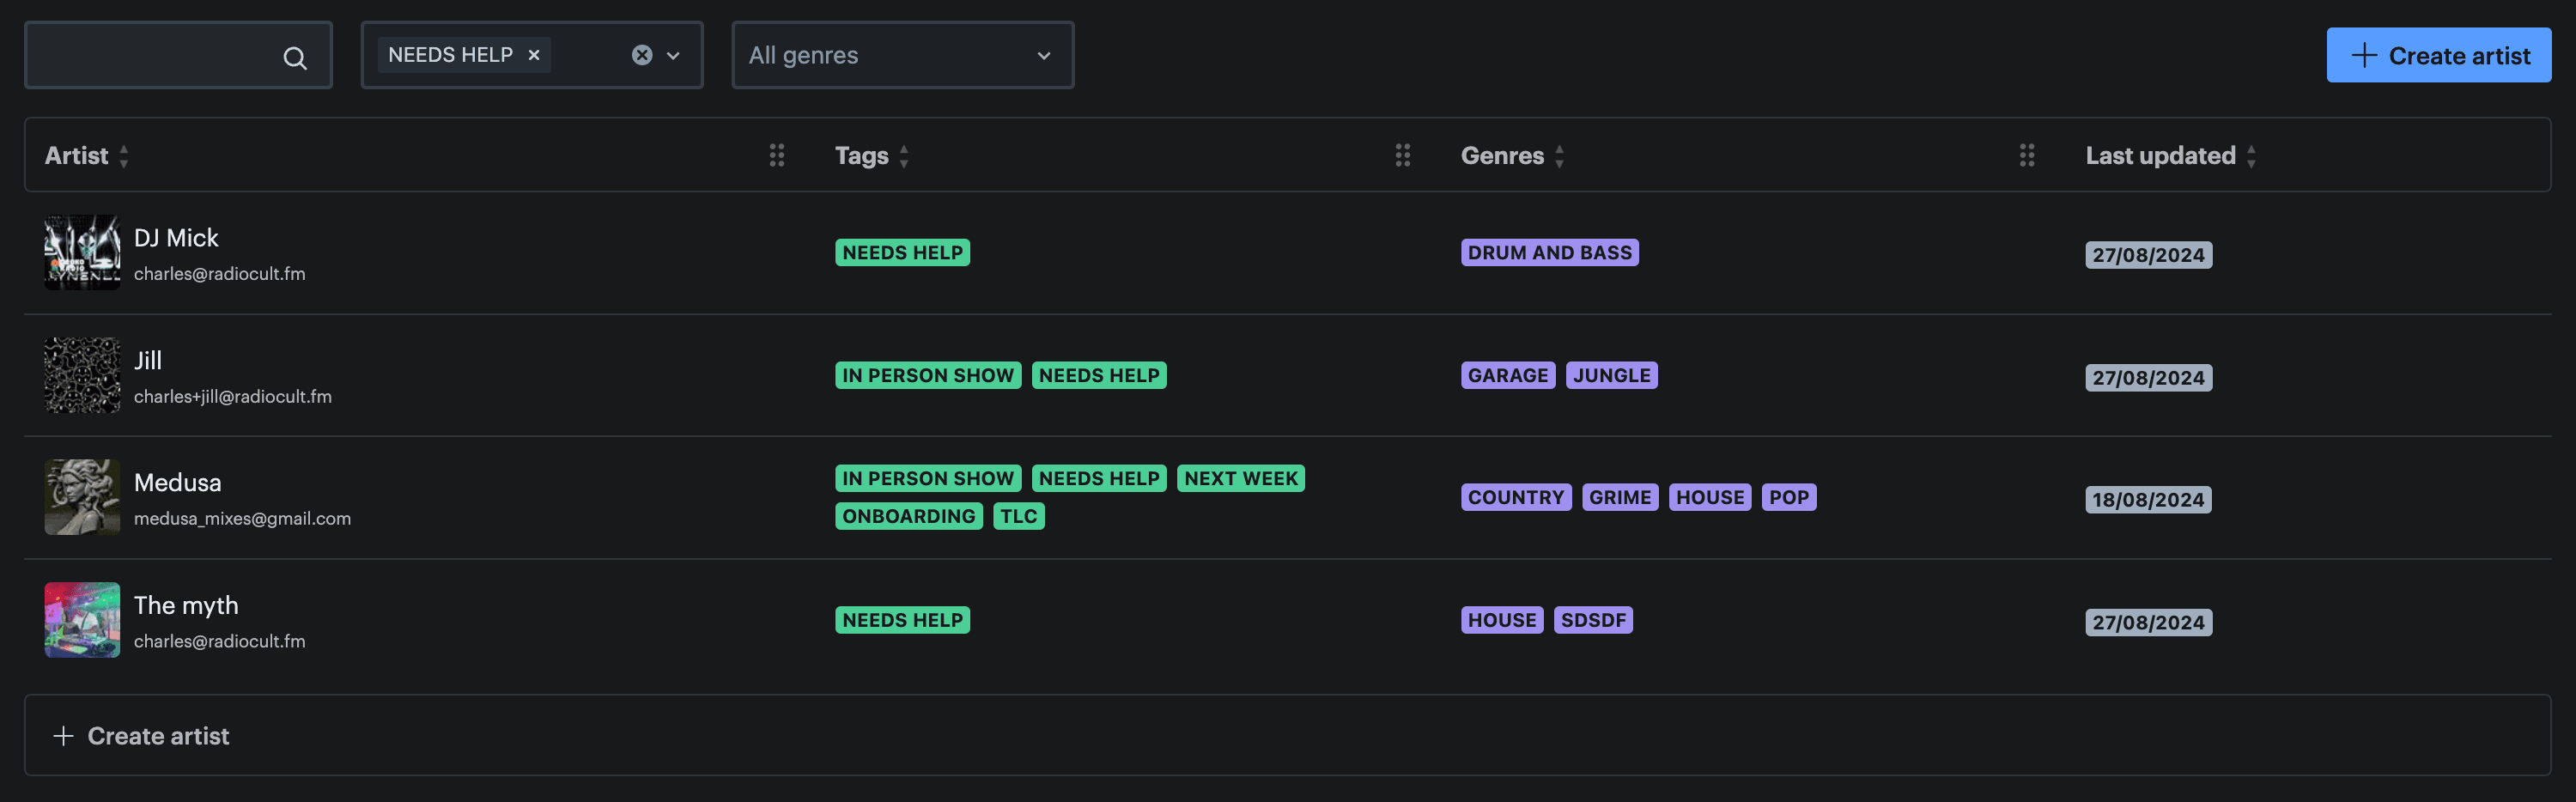Remove the NEEDS HELP filter with its x icon
The height and width of the screenshot is (802, 2576).
pyautogui.click(x=533, y=55)
